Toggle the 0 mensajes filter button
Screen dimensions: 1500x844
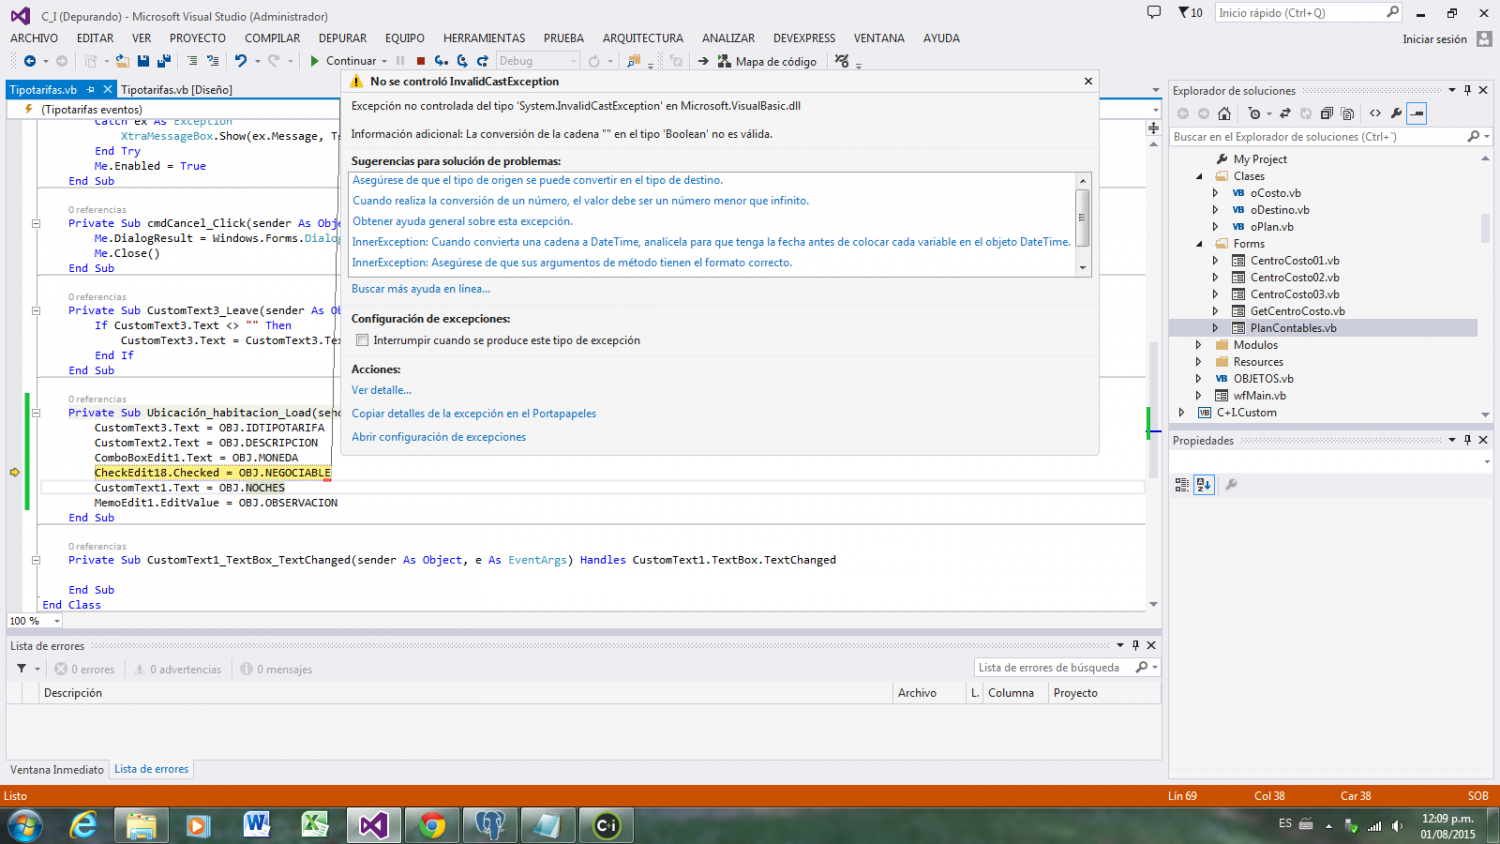point(277,669)
